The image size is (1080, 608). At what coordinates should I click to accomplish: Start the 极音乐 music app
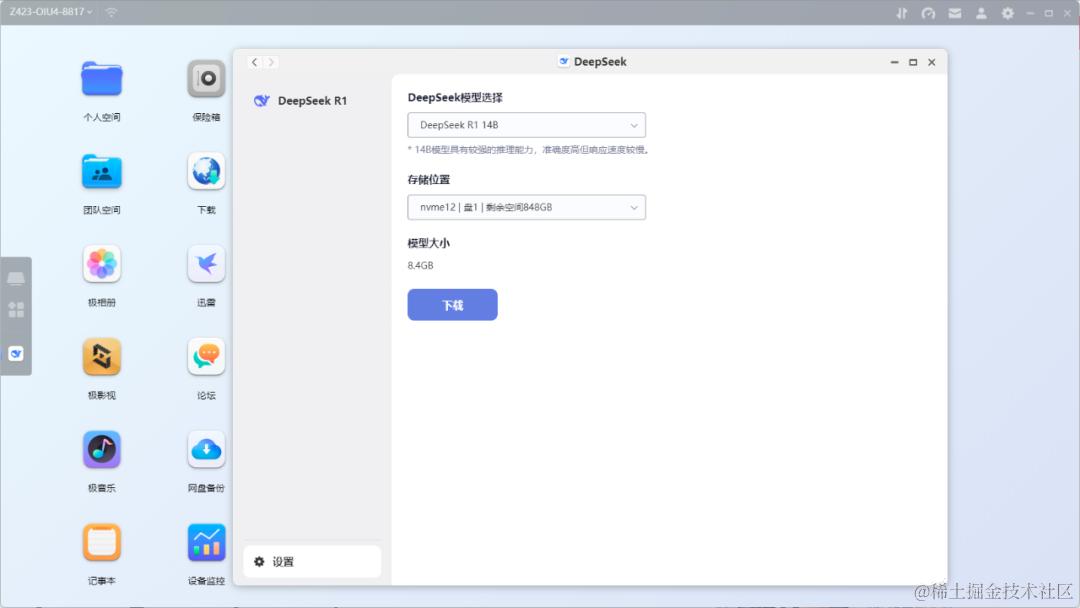click(x=101, y=449)
